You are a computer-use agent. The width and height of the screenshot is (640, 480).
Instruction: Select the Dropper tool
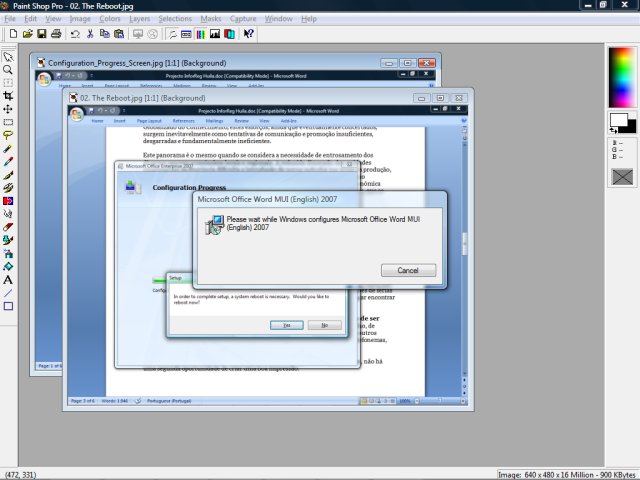(8, 162)
